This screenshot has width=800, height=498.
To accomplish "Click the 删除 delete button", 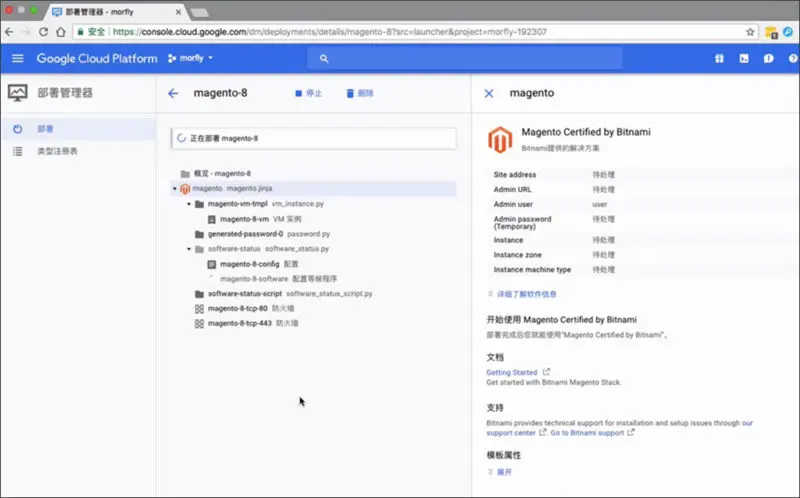I will coord(360,93).
